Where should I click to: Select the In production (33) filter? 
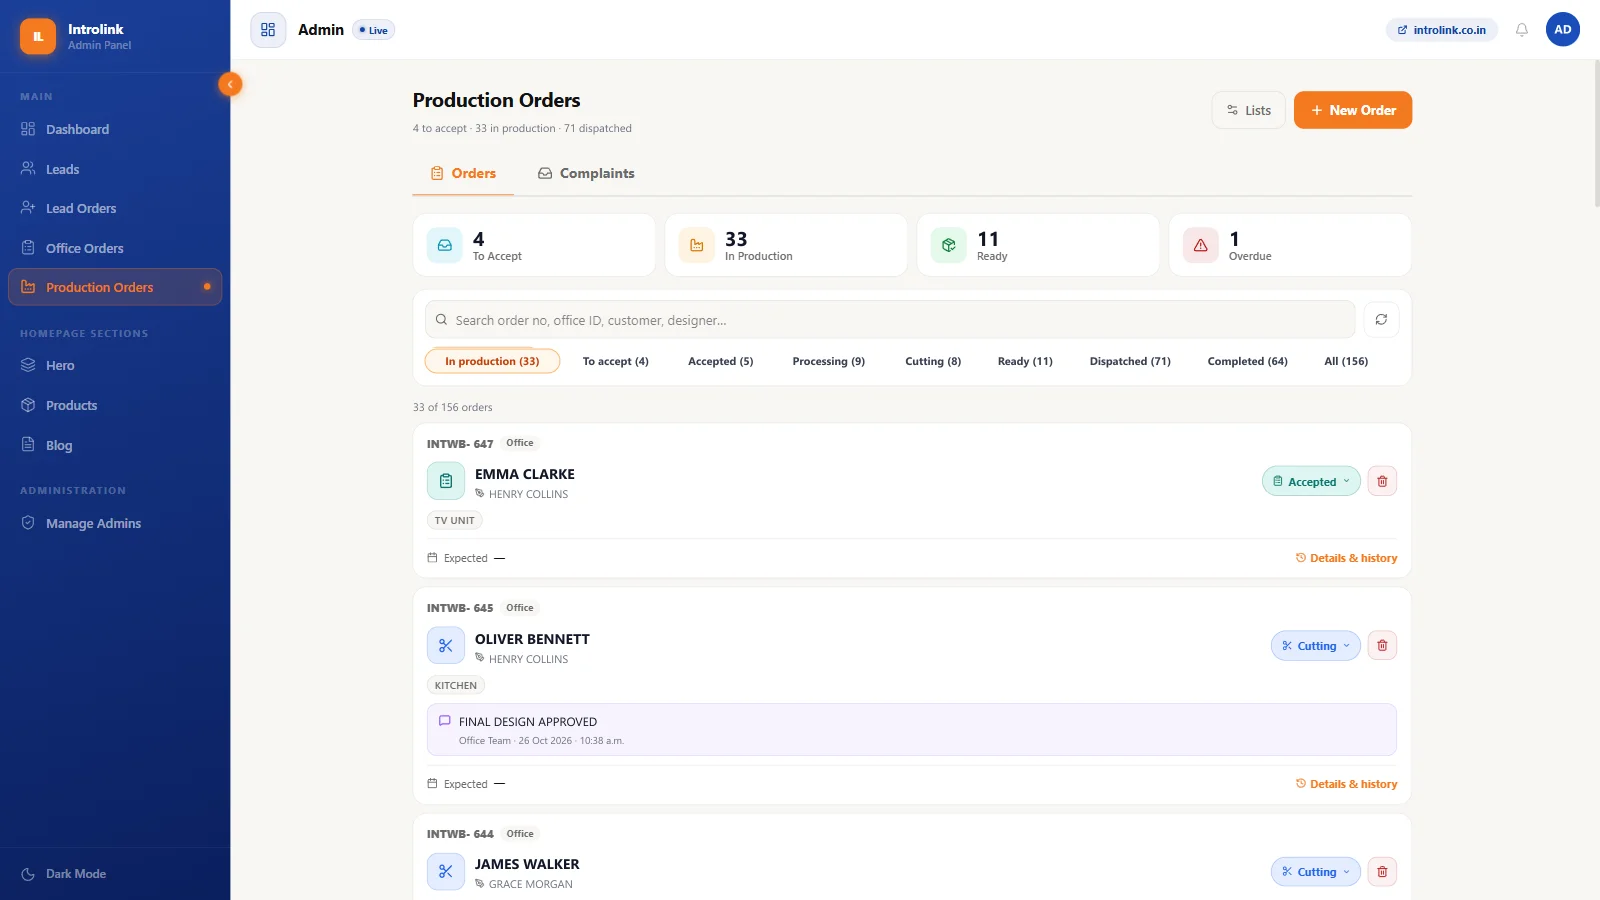[x=492, y=361]
